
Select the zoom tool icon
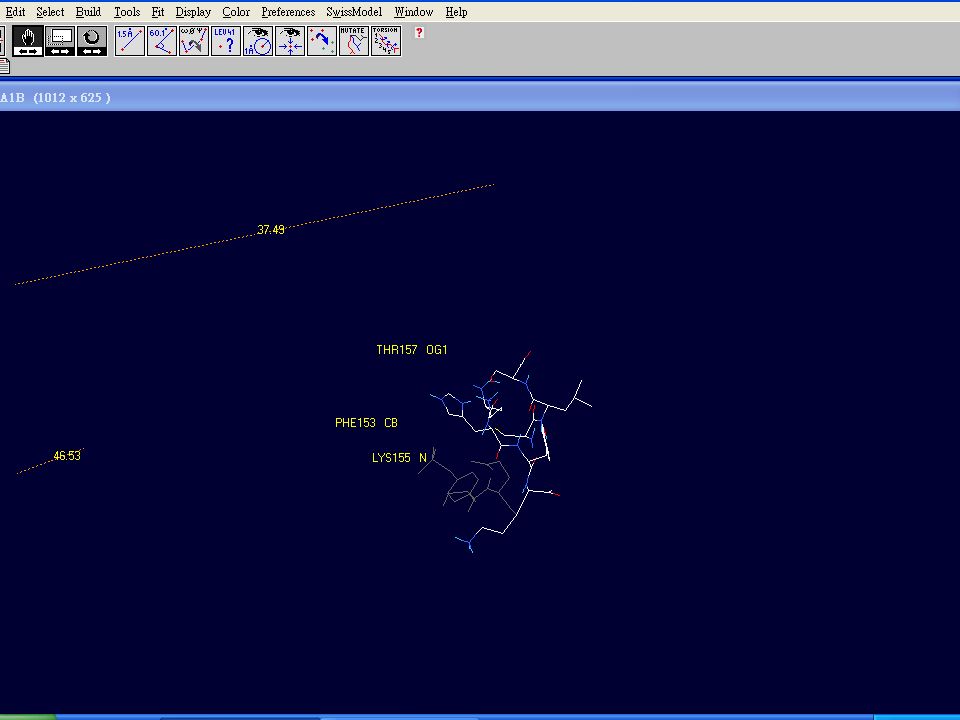point(60,41)
